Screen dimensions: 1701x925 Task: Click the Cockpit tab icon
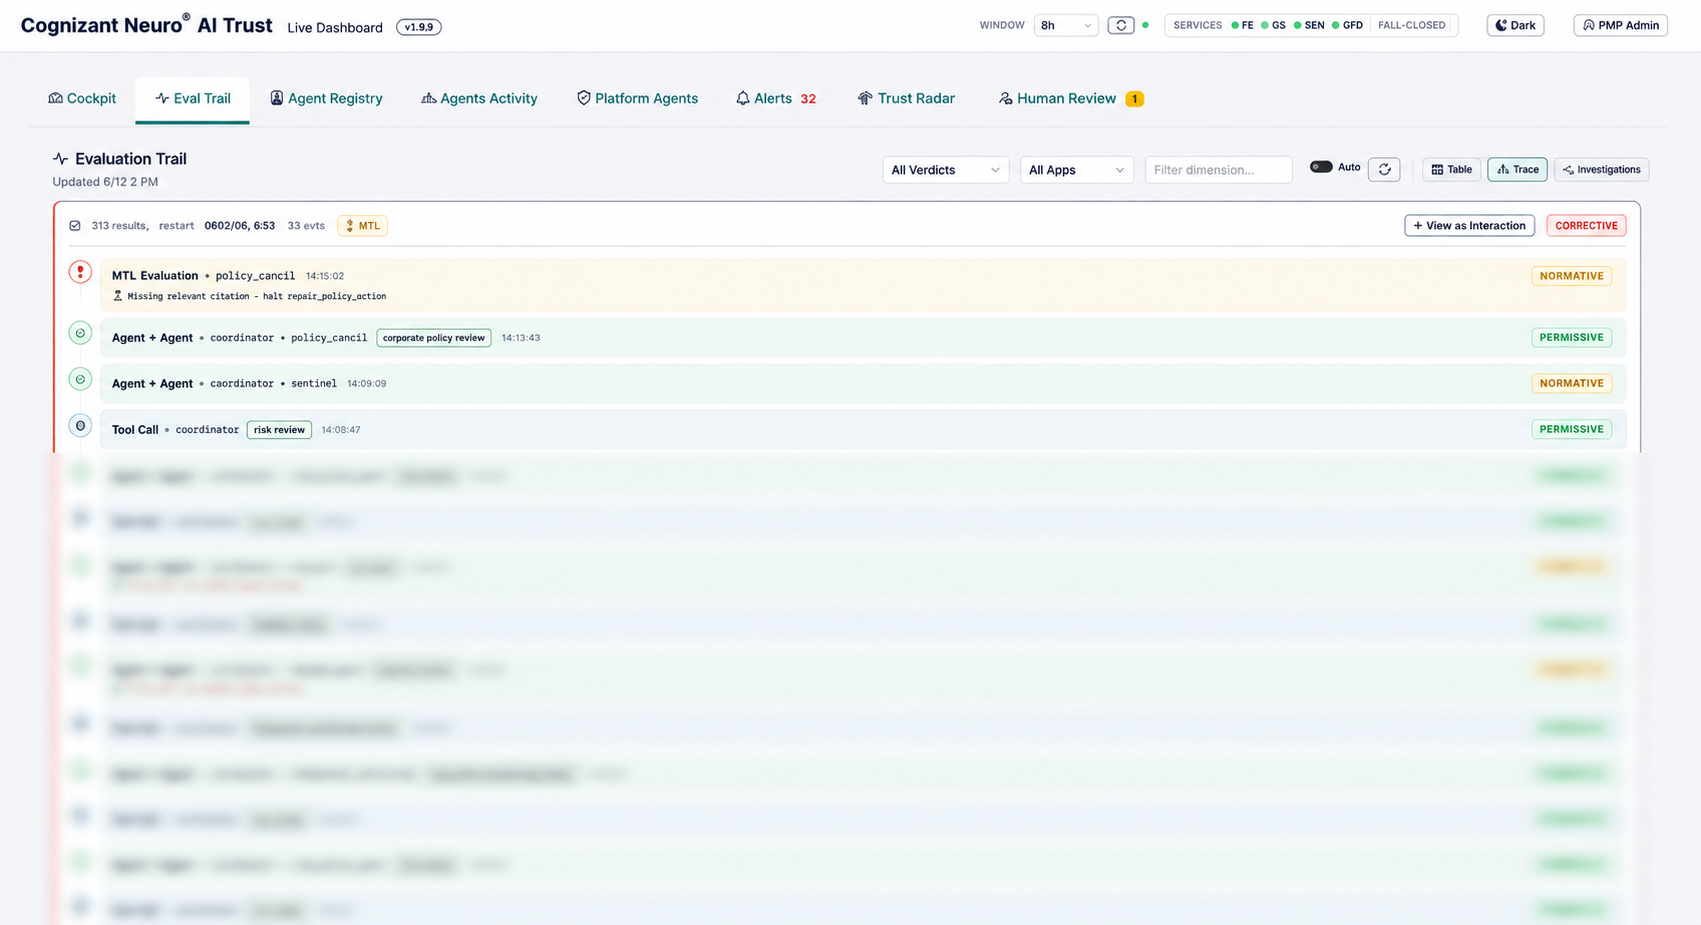point(55,98)
